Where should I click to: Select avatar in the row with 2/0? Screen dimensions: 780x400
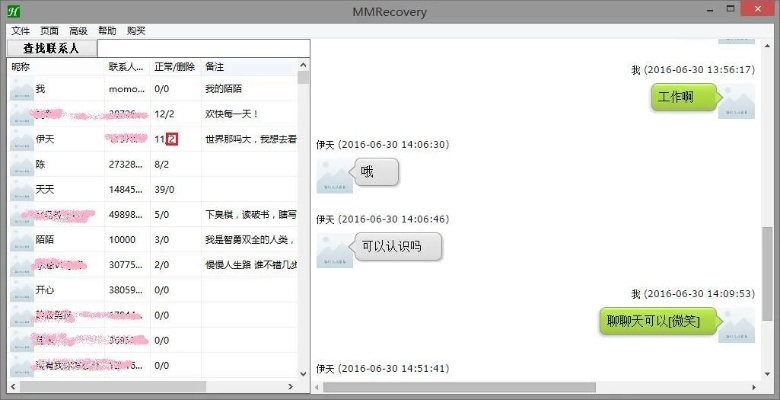point(22,265)
